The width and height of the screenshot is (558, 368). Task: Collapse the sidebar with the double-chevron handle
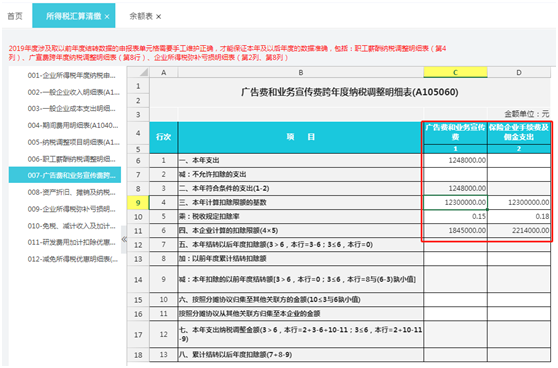pyautogui.click(x=124, y=239)
